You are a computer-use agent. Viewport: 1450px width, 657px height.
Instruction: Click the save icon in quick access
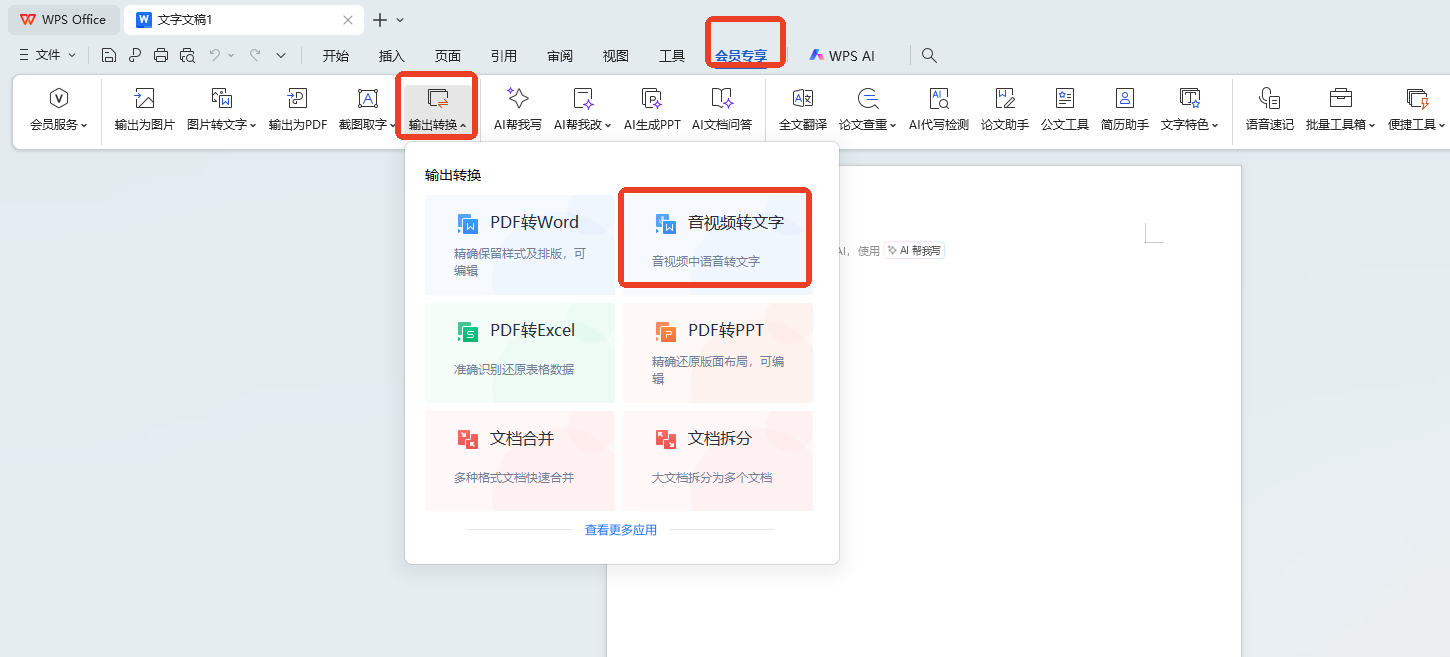[x=109, y=56]
